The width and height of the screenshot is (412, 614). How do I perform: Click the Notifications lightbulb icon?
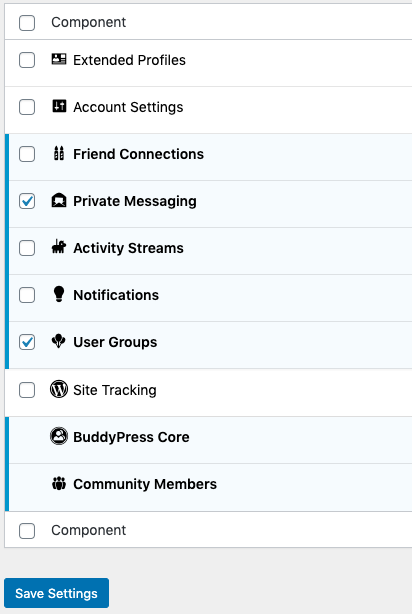(x=59, y=294)
